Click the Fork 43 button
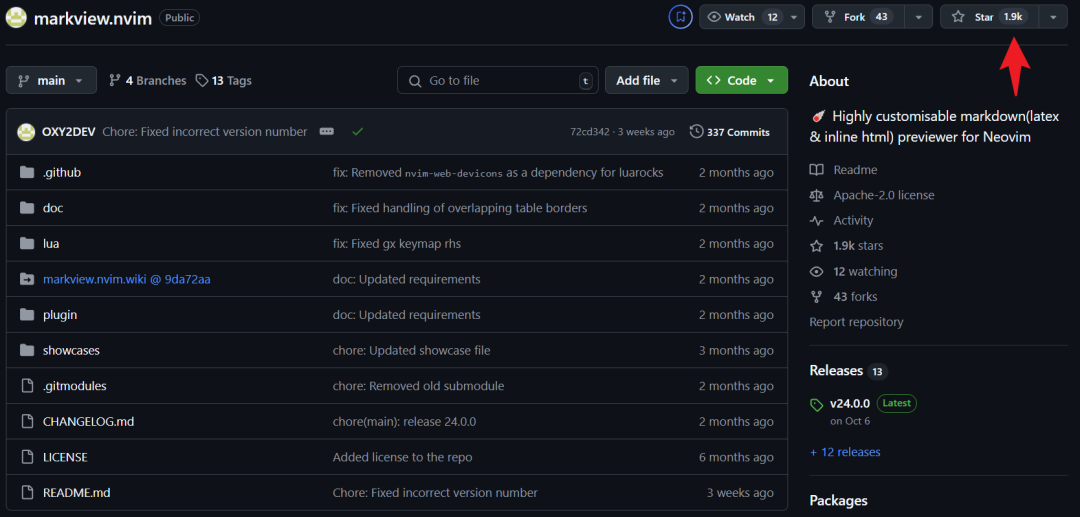 pyautogui.click(x=858, y=17)
